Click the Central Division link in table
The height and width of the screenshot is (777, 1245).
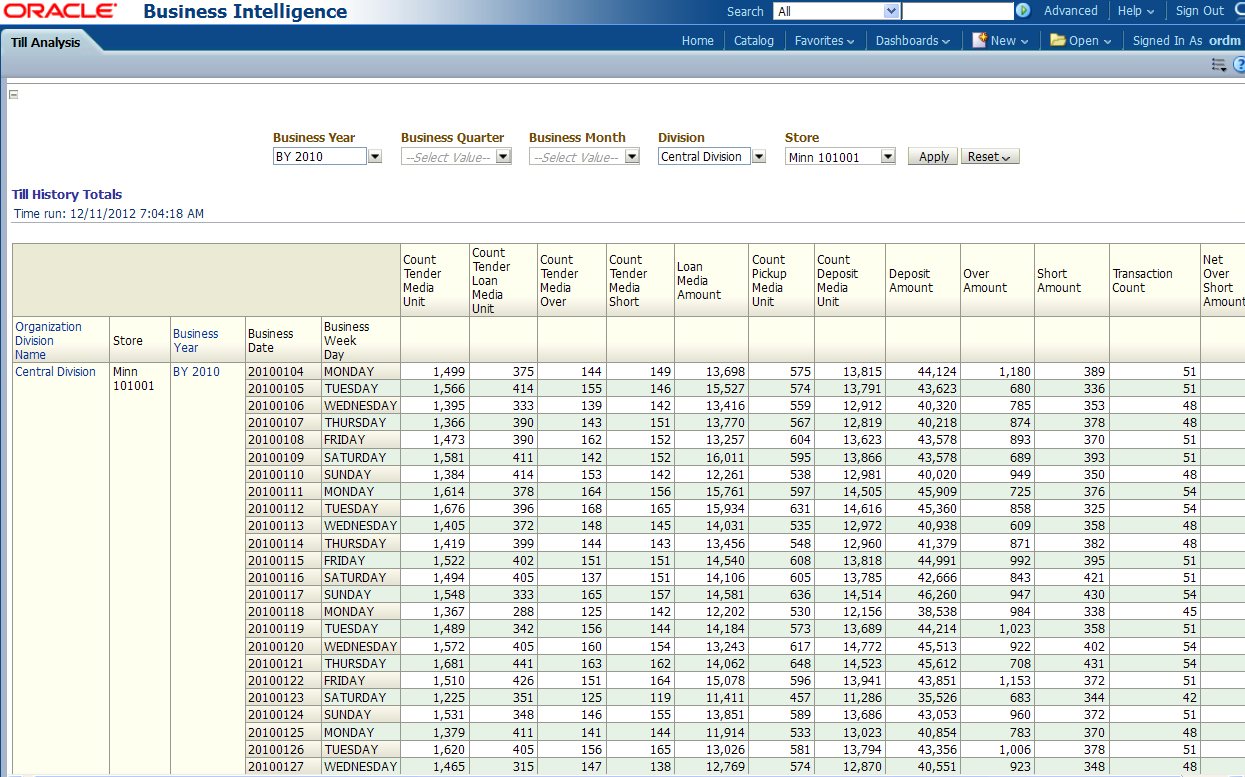pos(56,372)
